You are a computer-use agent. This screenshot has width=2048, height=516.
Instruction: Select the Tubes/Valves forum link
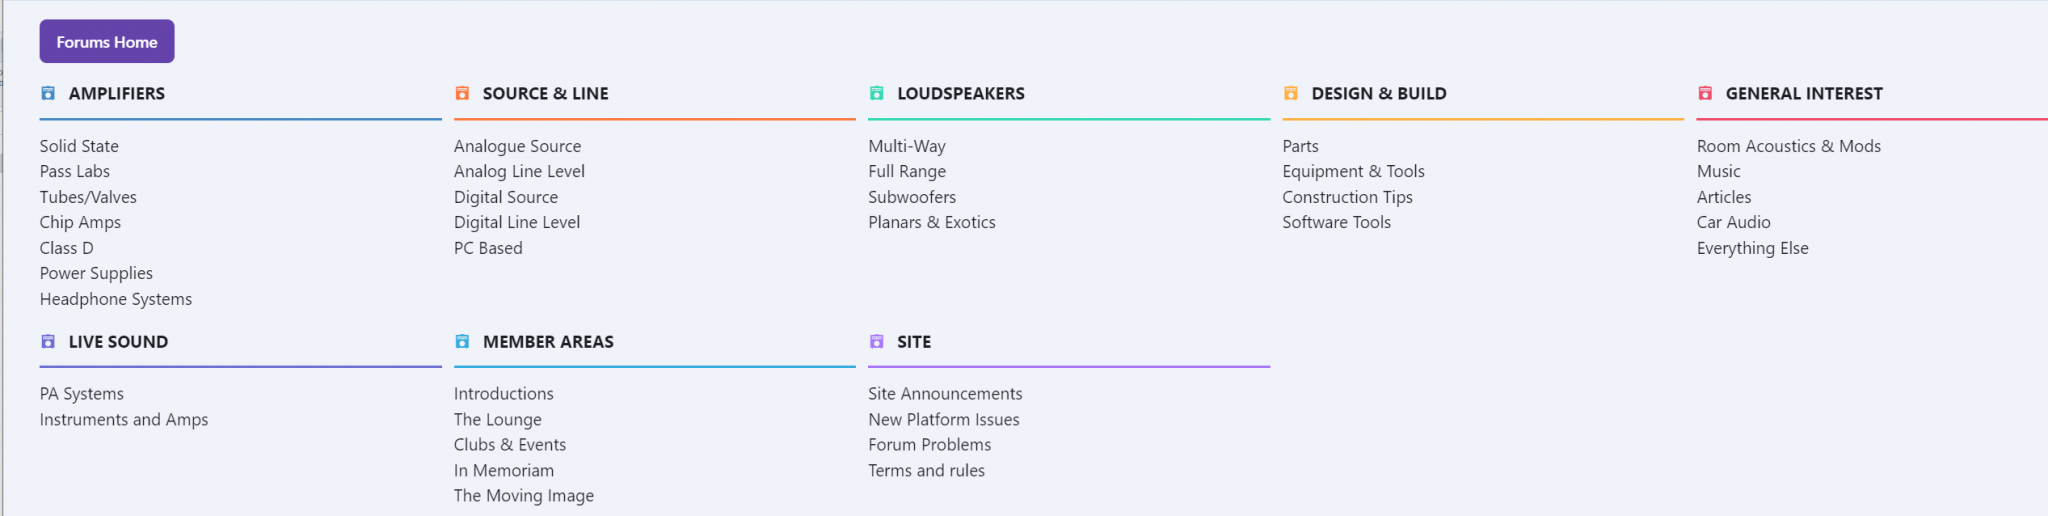88,197
